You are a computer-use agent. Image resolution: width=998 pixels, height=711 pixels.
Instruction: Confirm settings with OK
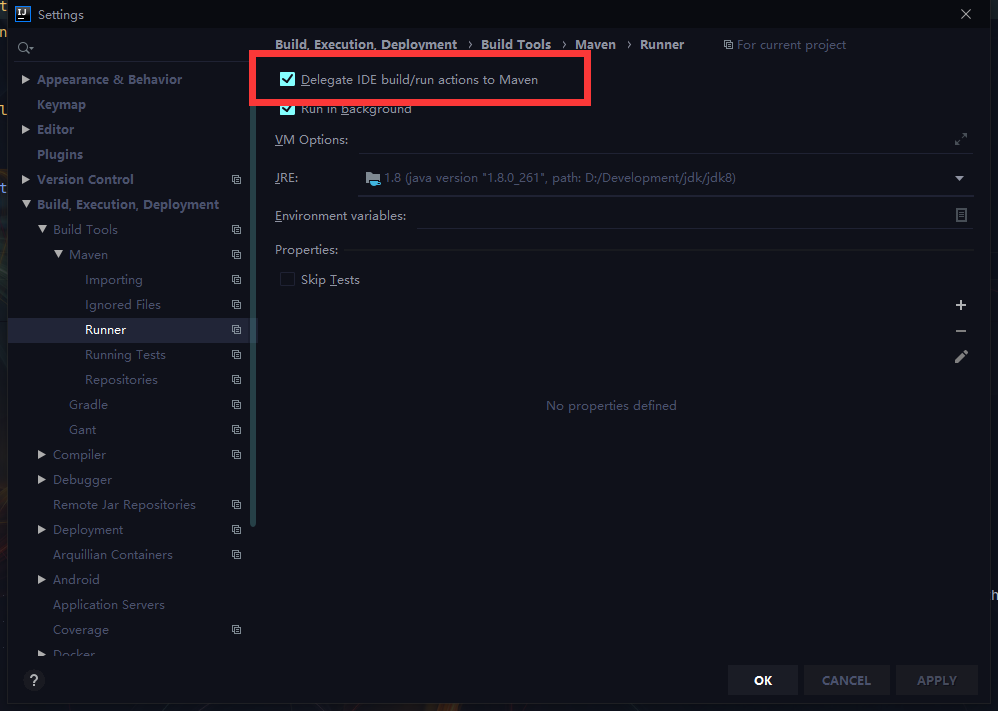(762, 680)
